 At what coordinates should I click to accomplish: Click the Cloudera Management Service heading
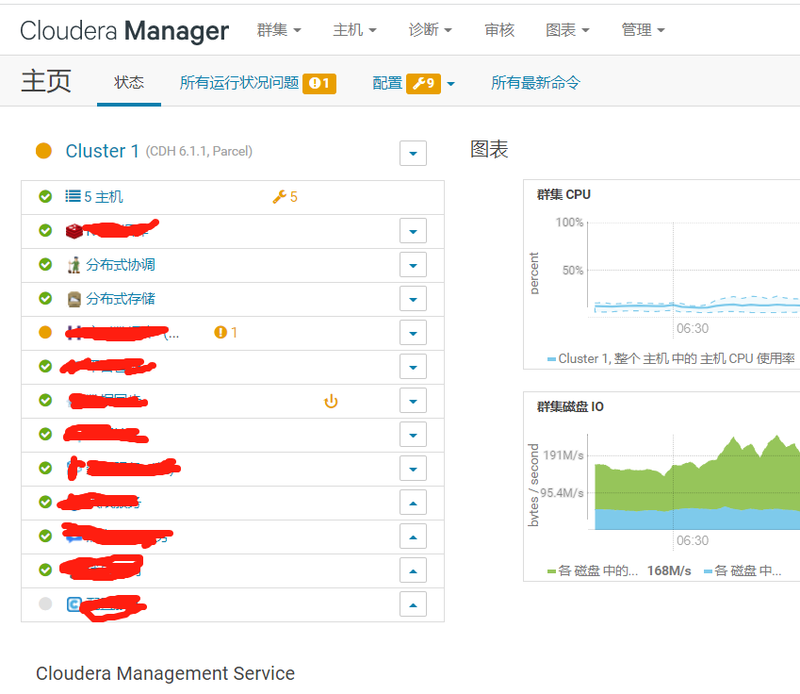coord(165,674)
